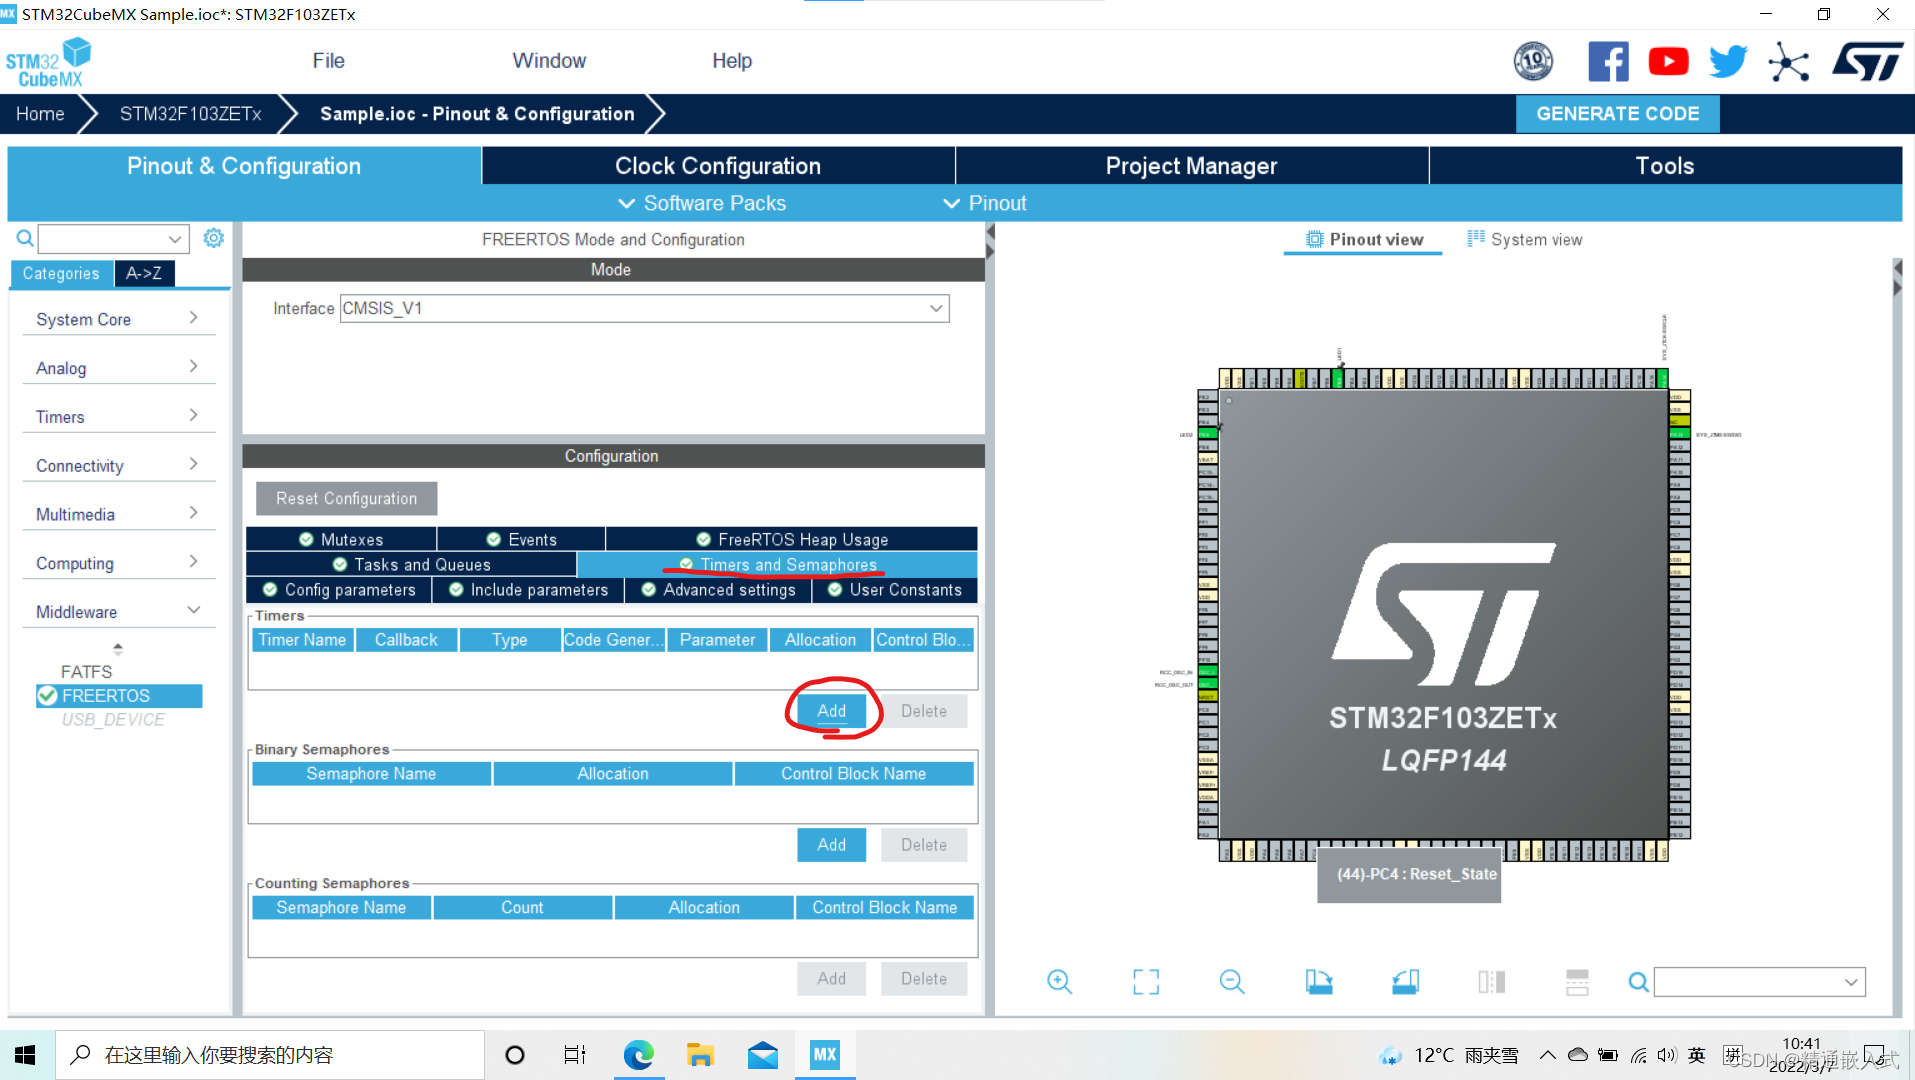Open Tasks and Queues tab

(x=411, y=565)
